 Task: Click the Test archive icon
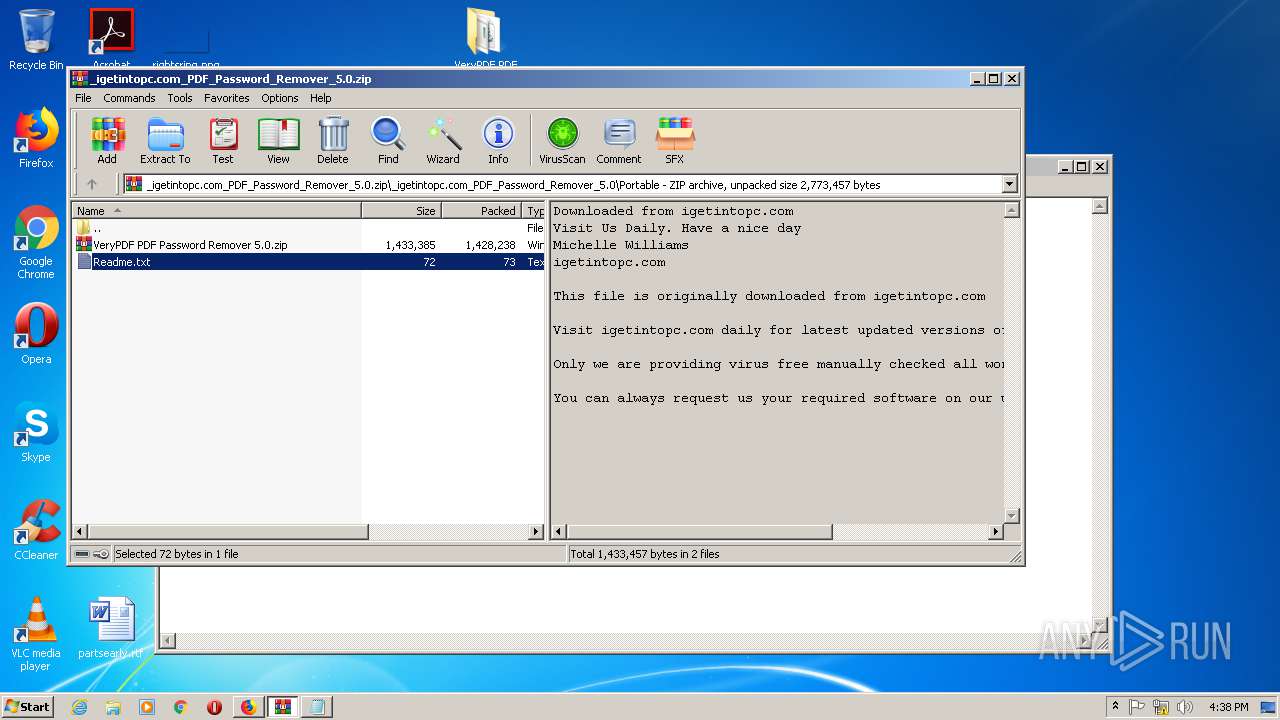(223, 141)
